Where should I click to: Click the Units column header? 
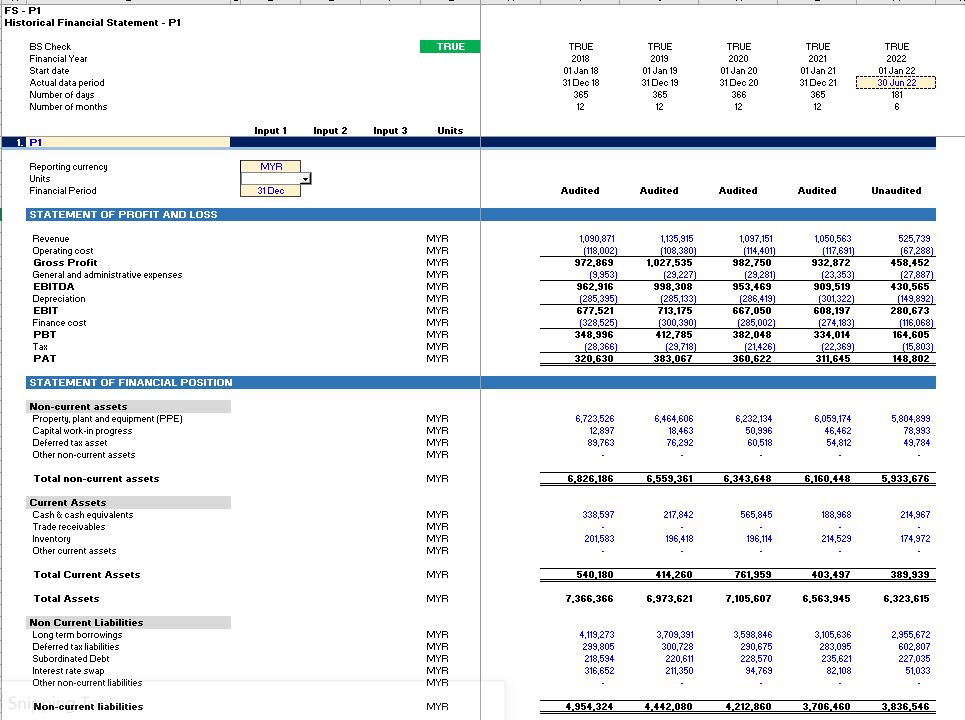pyautogui.click(x=450, y=130)
